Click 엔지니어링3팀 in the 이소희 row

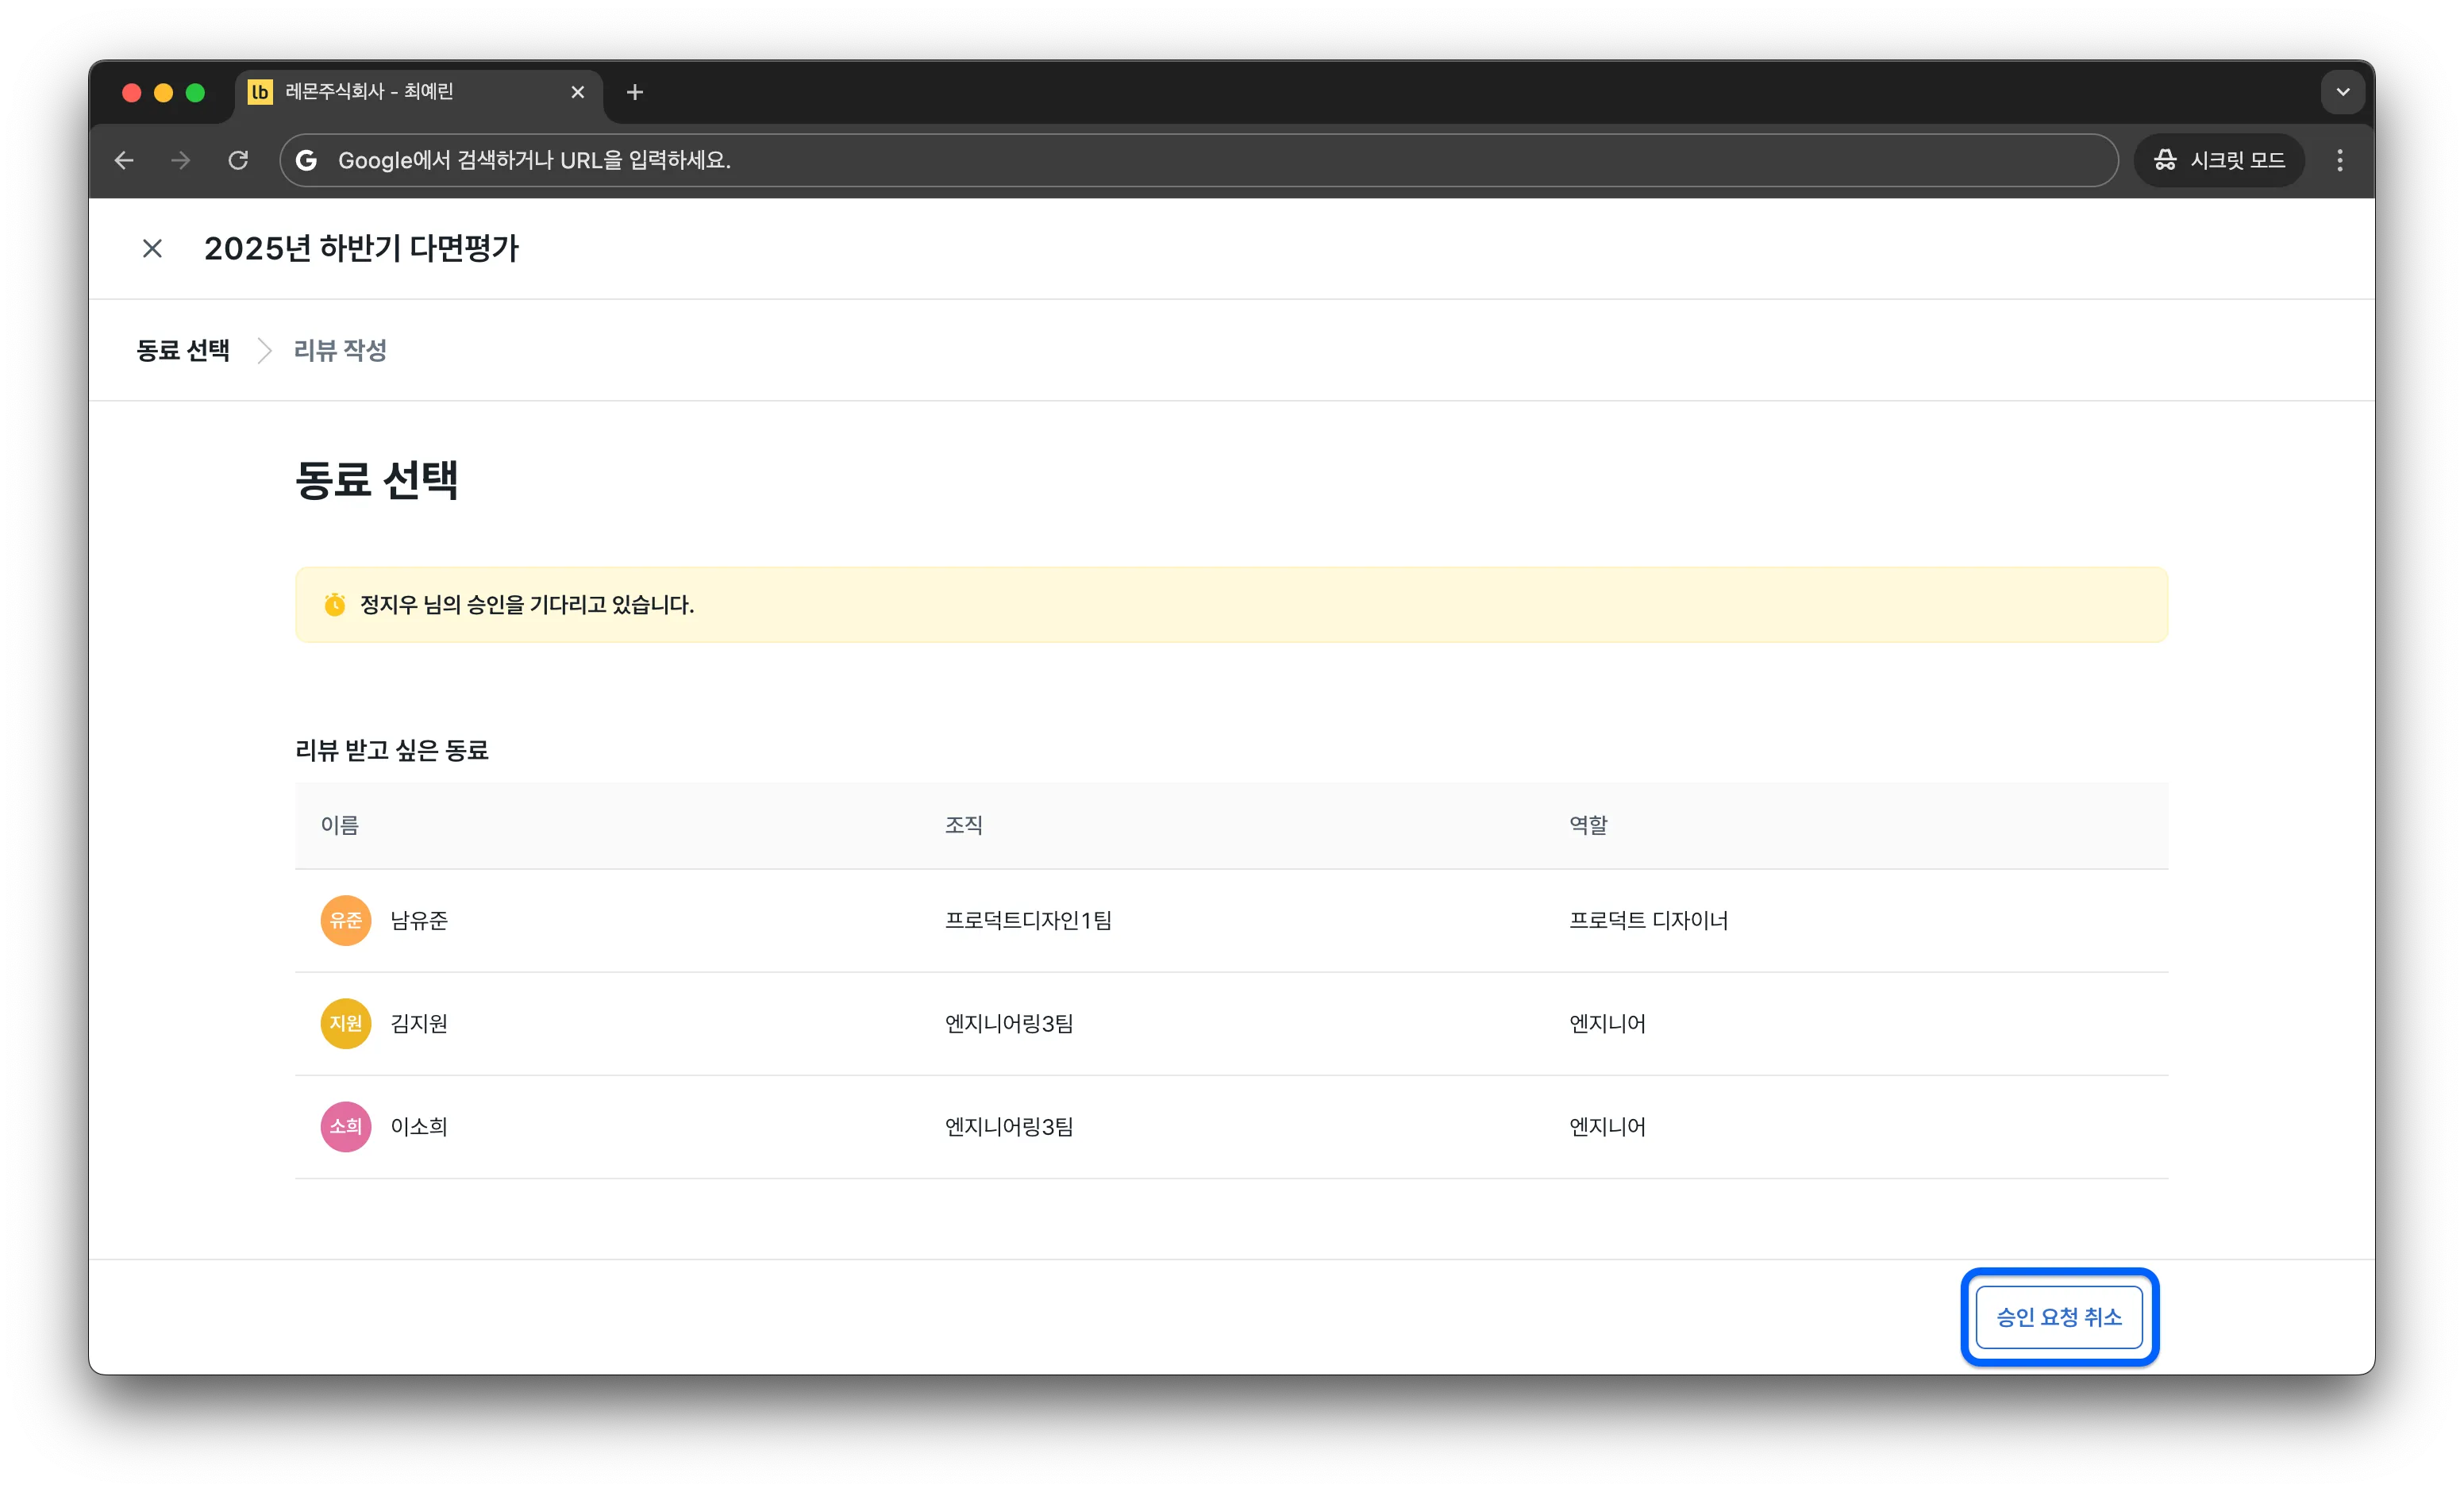pyautogui.click(x=1009, y=1126)
